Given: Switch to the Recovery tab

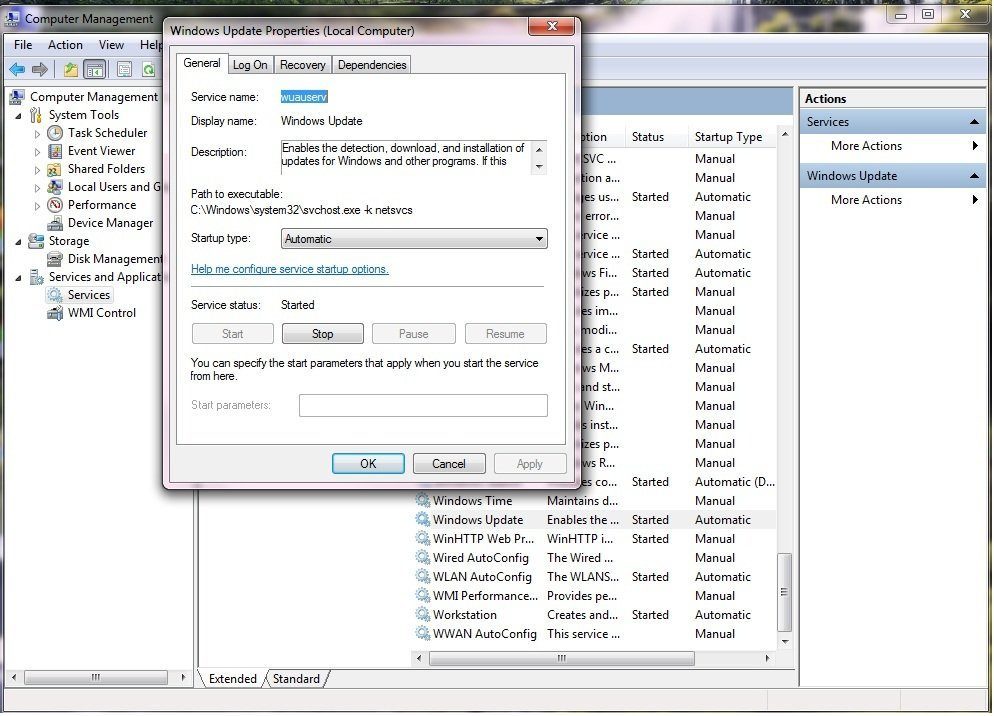Looking at the screenshot, I should click(302, 65).
